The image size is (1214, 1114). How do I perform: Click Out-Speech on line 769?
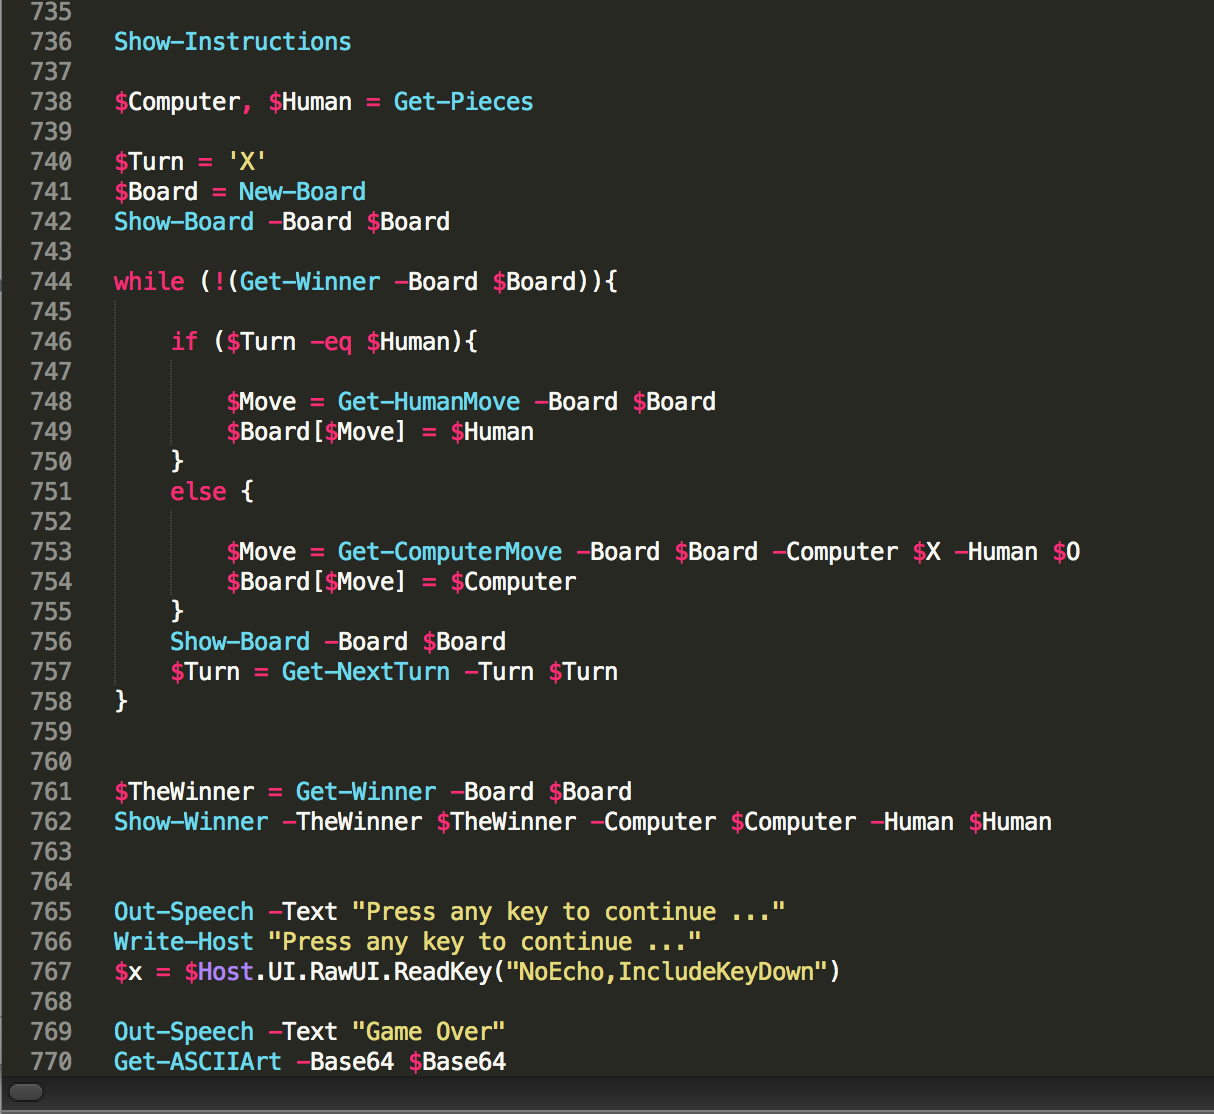click(x=184, y=1032)
